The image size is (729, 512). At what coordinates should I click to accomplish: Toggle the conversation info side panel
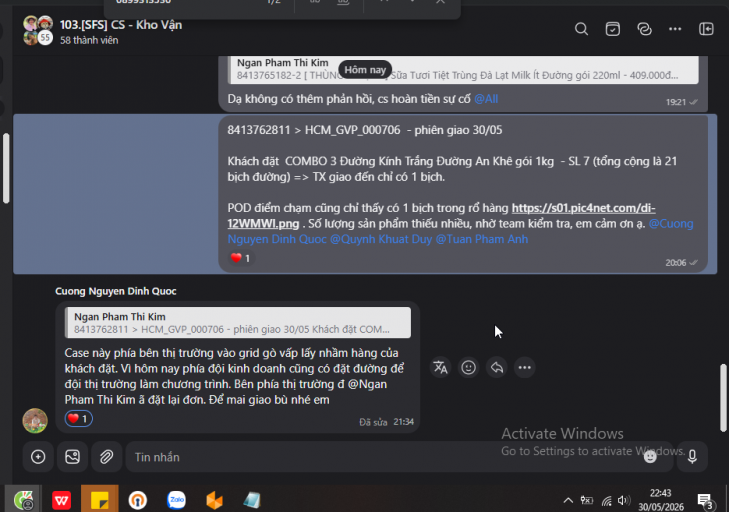click(x=706, y=29)
